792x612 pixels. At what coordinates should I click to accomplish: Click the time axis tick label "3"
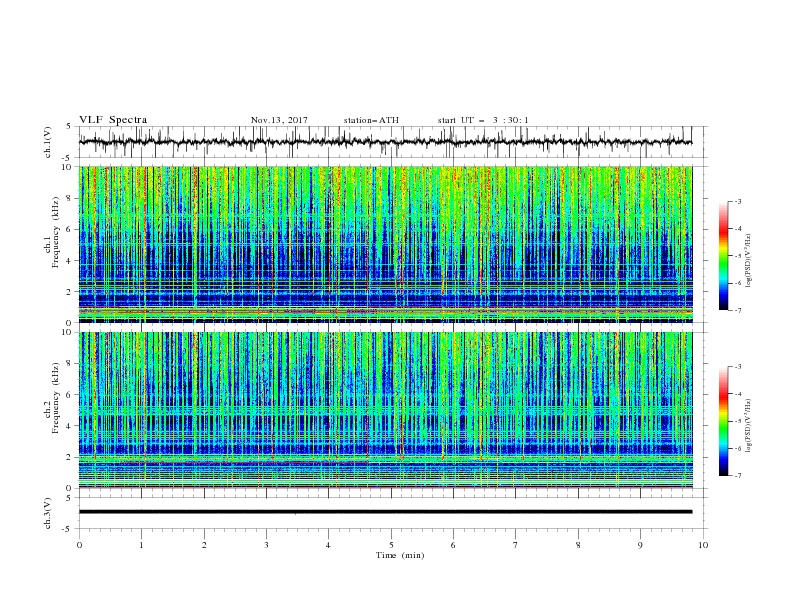pyautogui.click(x=266, y=545)
